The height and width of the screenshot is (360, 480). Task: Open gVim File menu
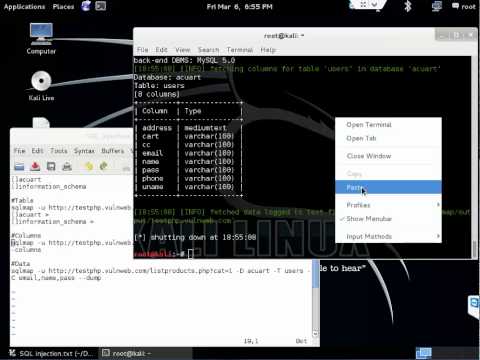click(19, 151)
